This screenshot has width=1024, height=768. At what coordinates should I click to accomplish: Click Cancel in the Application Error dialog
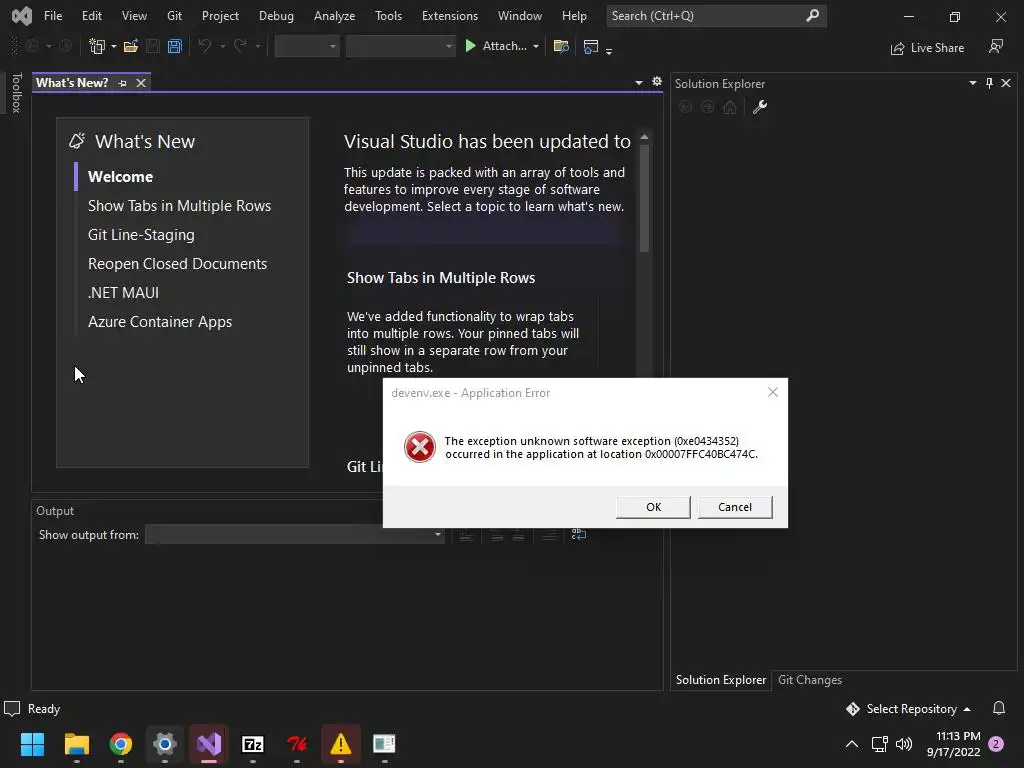[735, 507]
